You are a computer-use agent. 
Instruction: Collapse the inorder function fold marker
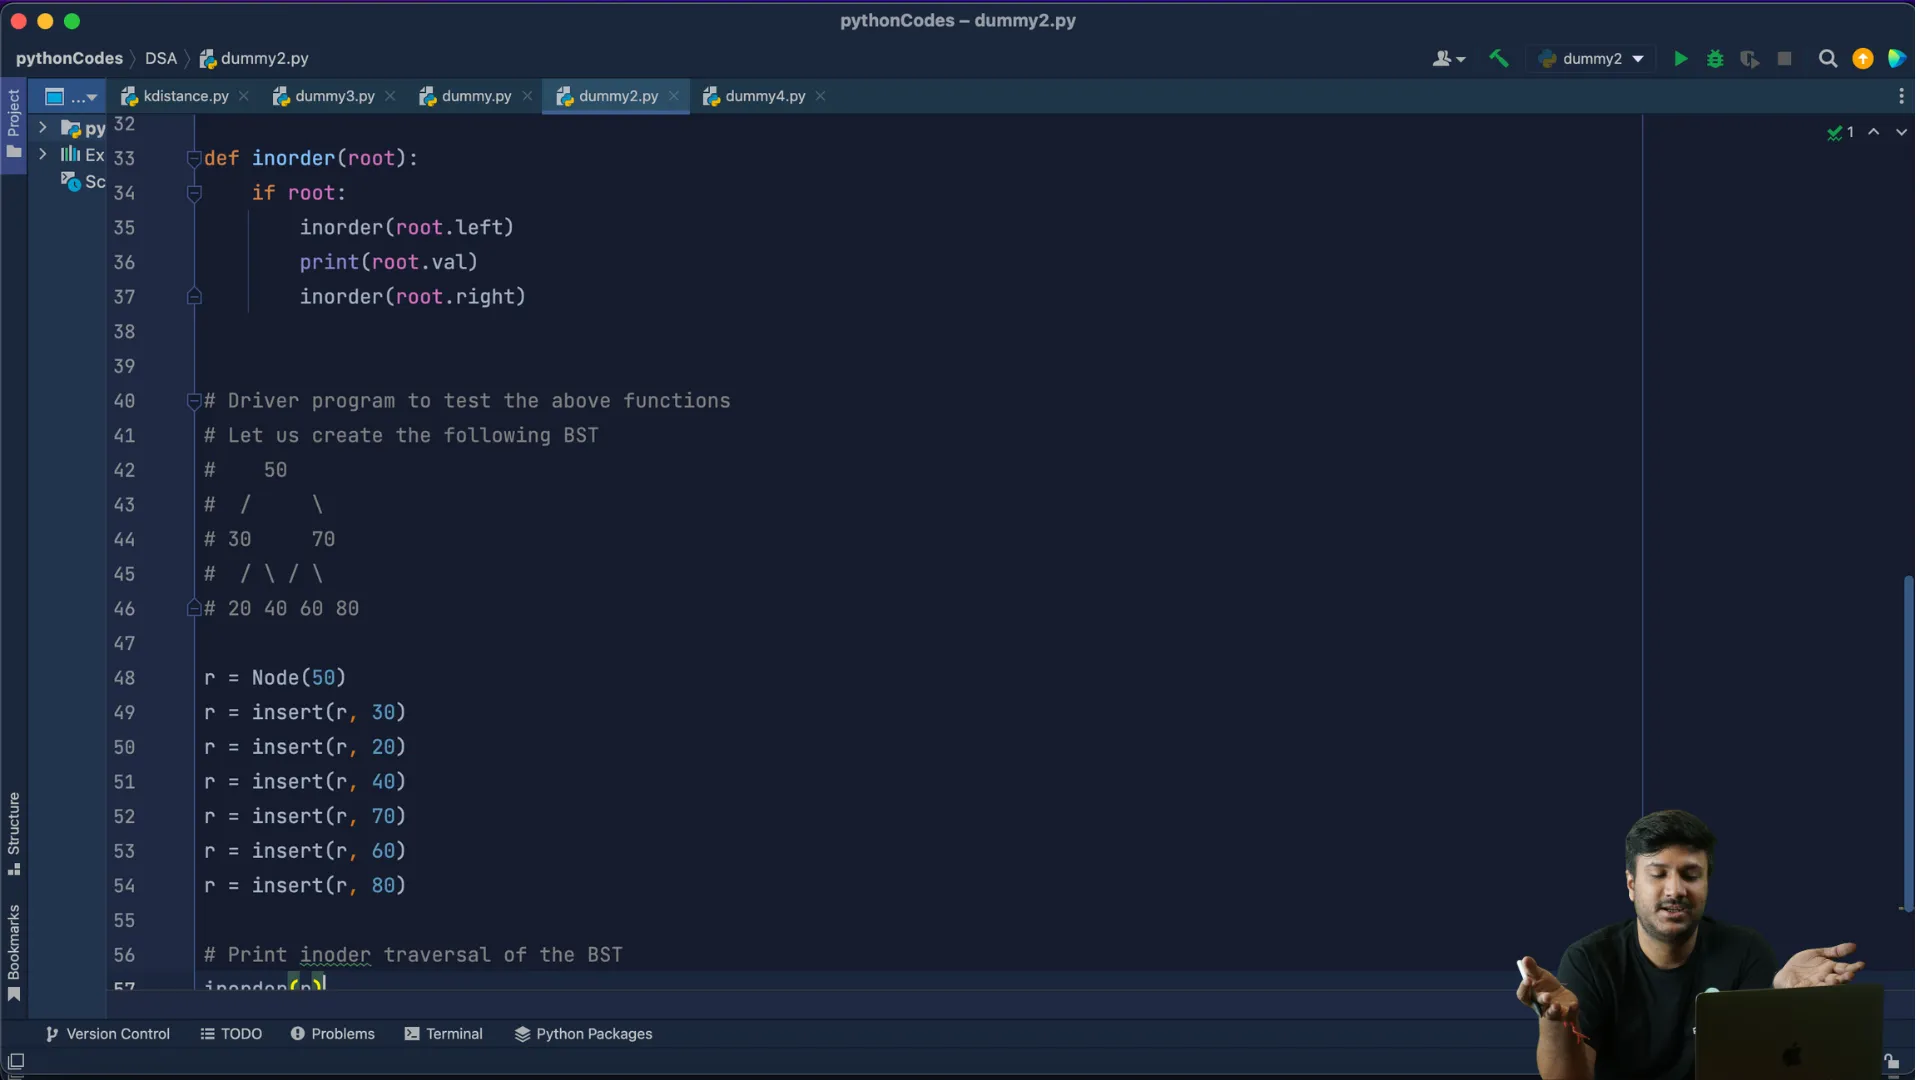(194, 158)
